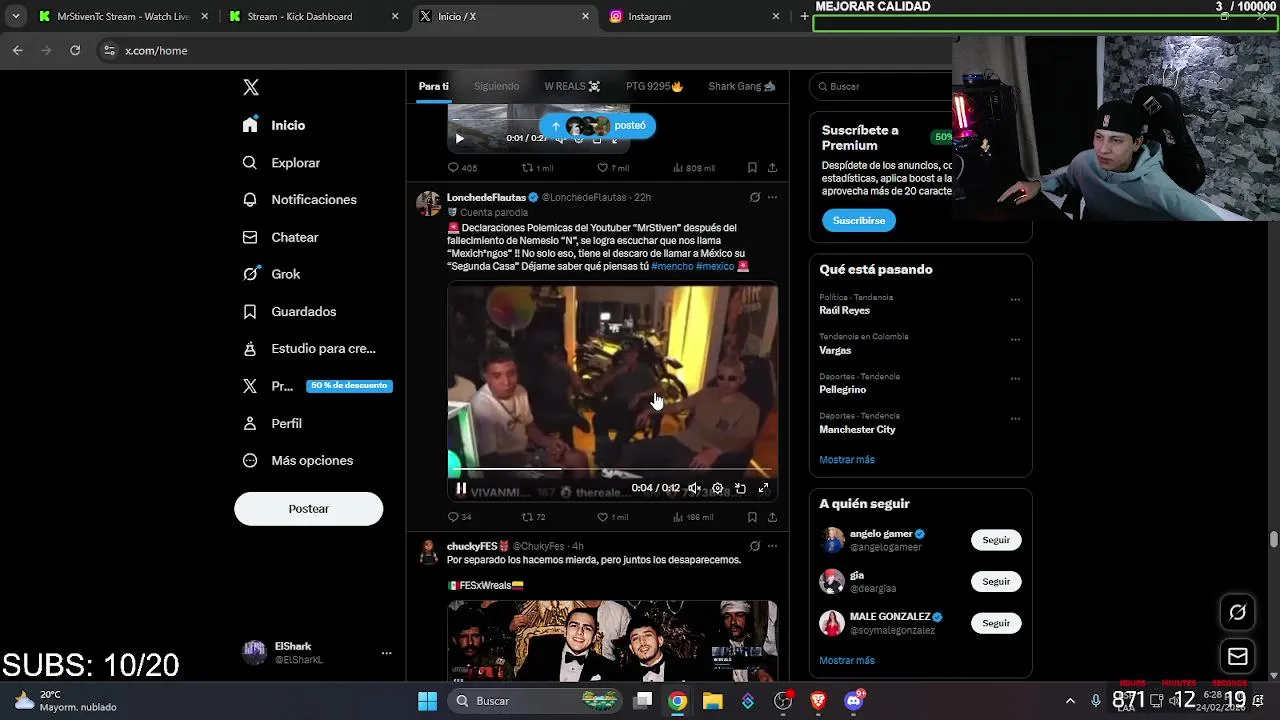
Task: Open Más opciones menu
Action: click(x=297, y=460)
